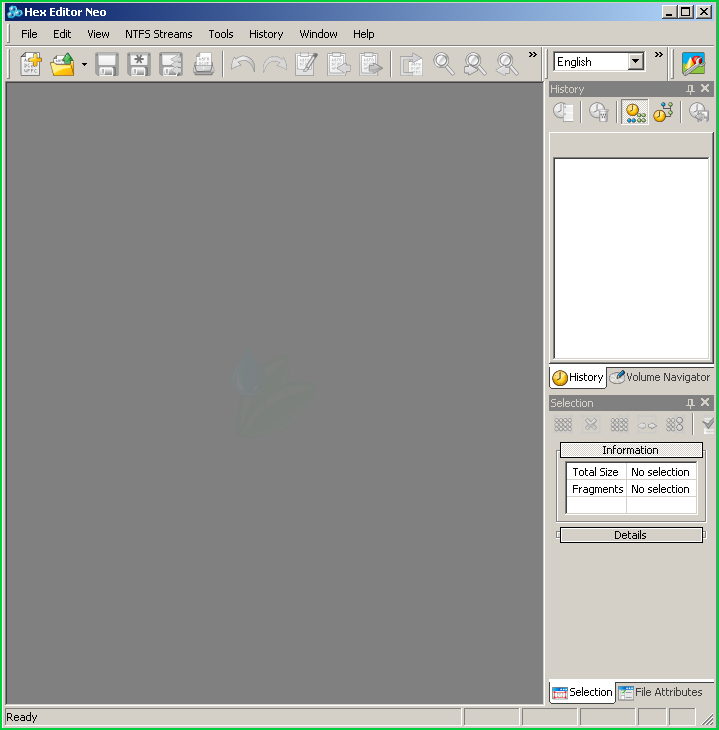Click inside the empty History list area
Image resolution: width=719 pixels, height=730 pixels.
pyautogui.click(x=631, y=258)
